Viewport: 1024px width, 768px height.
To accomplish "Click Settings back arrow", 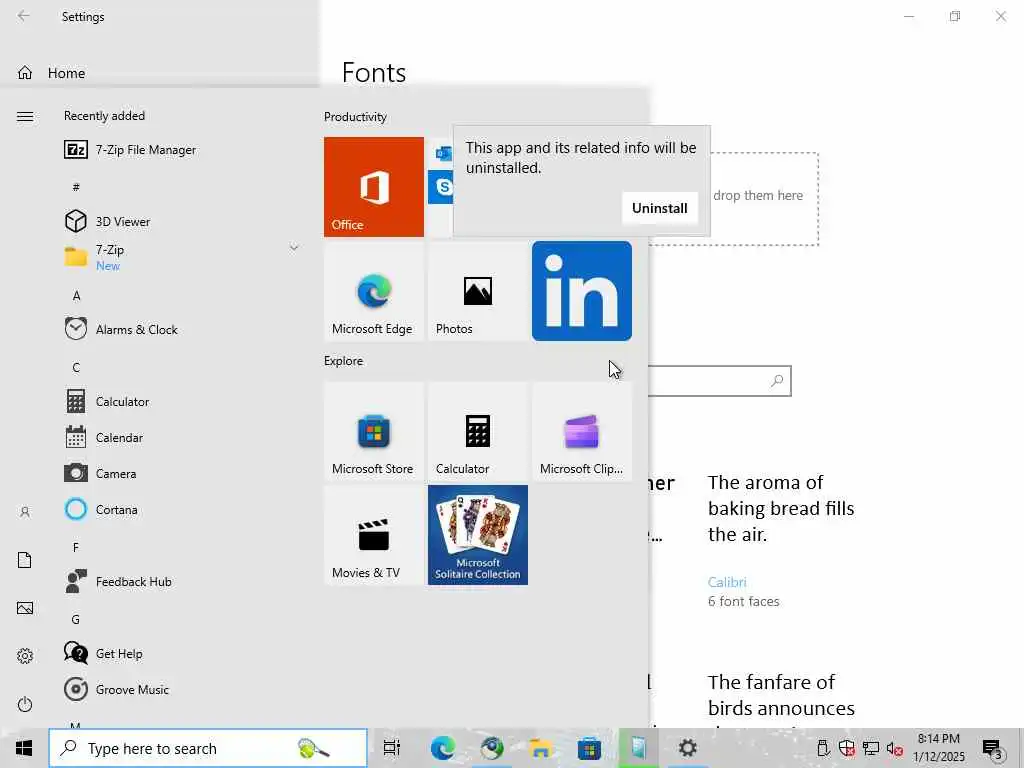I will [24, 16].
